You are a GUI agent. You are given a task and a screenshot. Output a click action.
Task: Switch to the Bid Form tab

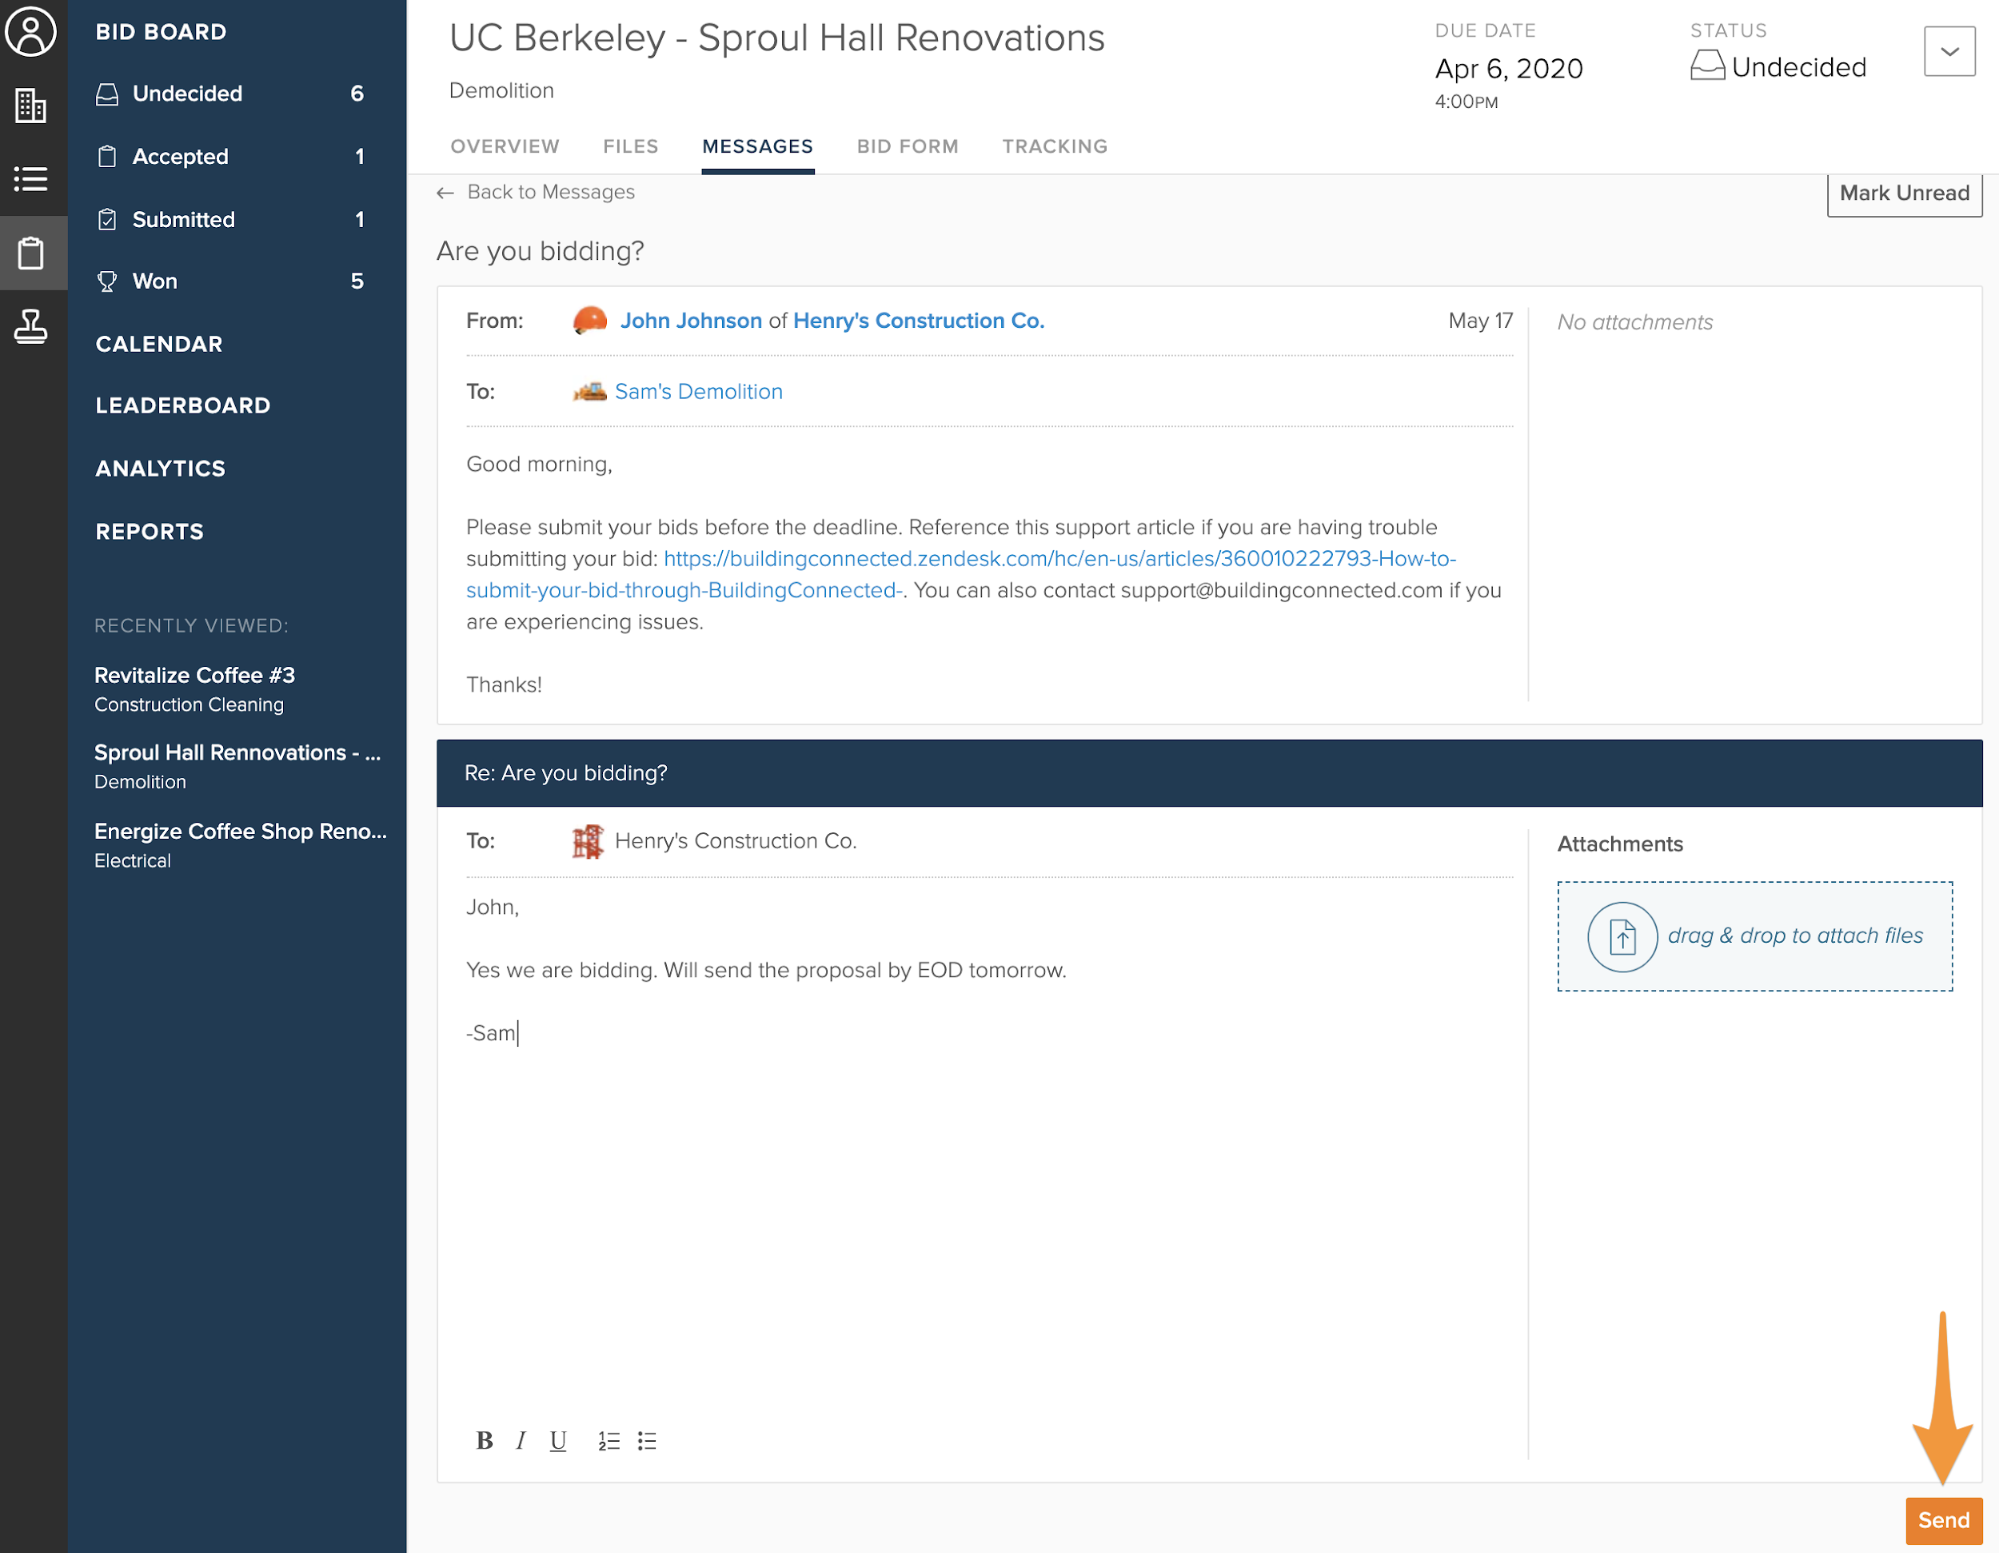pos(907,146)
